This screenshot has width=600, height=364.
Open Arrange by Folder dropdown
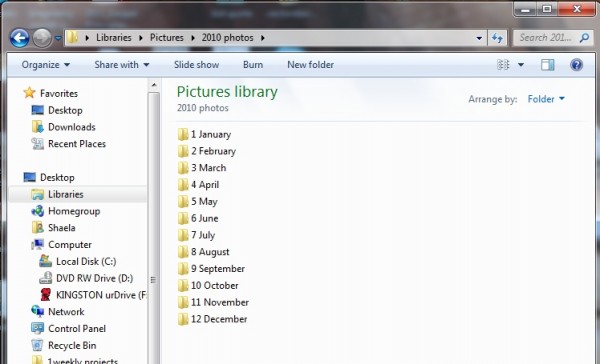click(546, 99)
